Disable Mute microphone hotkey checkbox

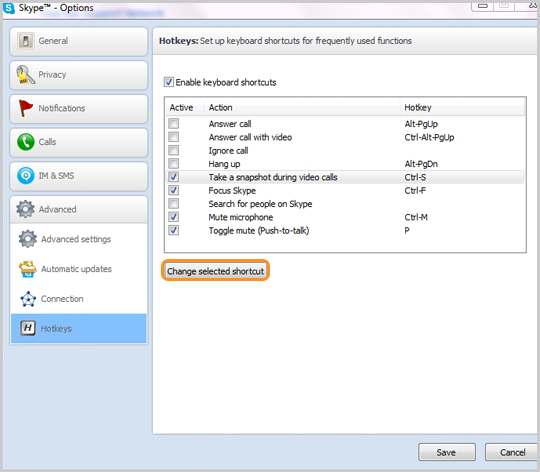174,217
